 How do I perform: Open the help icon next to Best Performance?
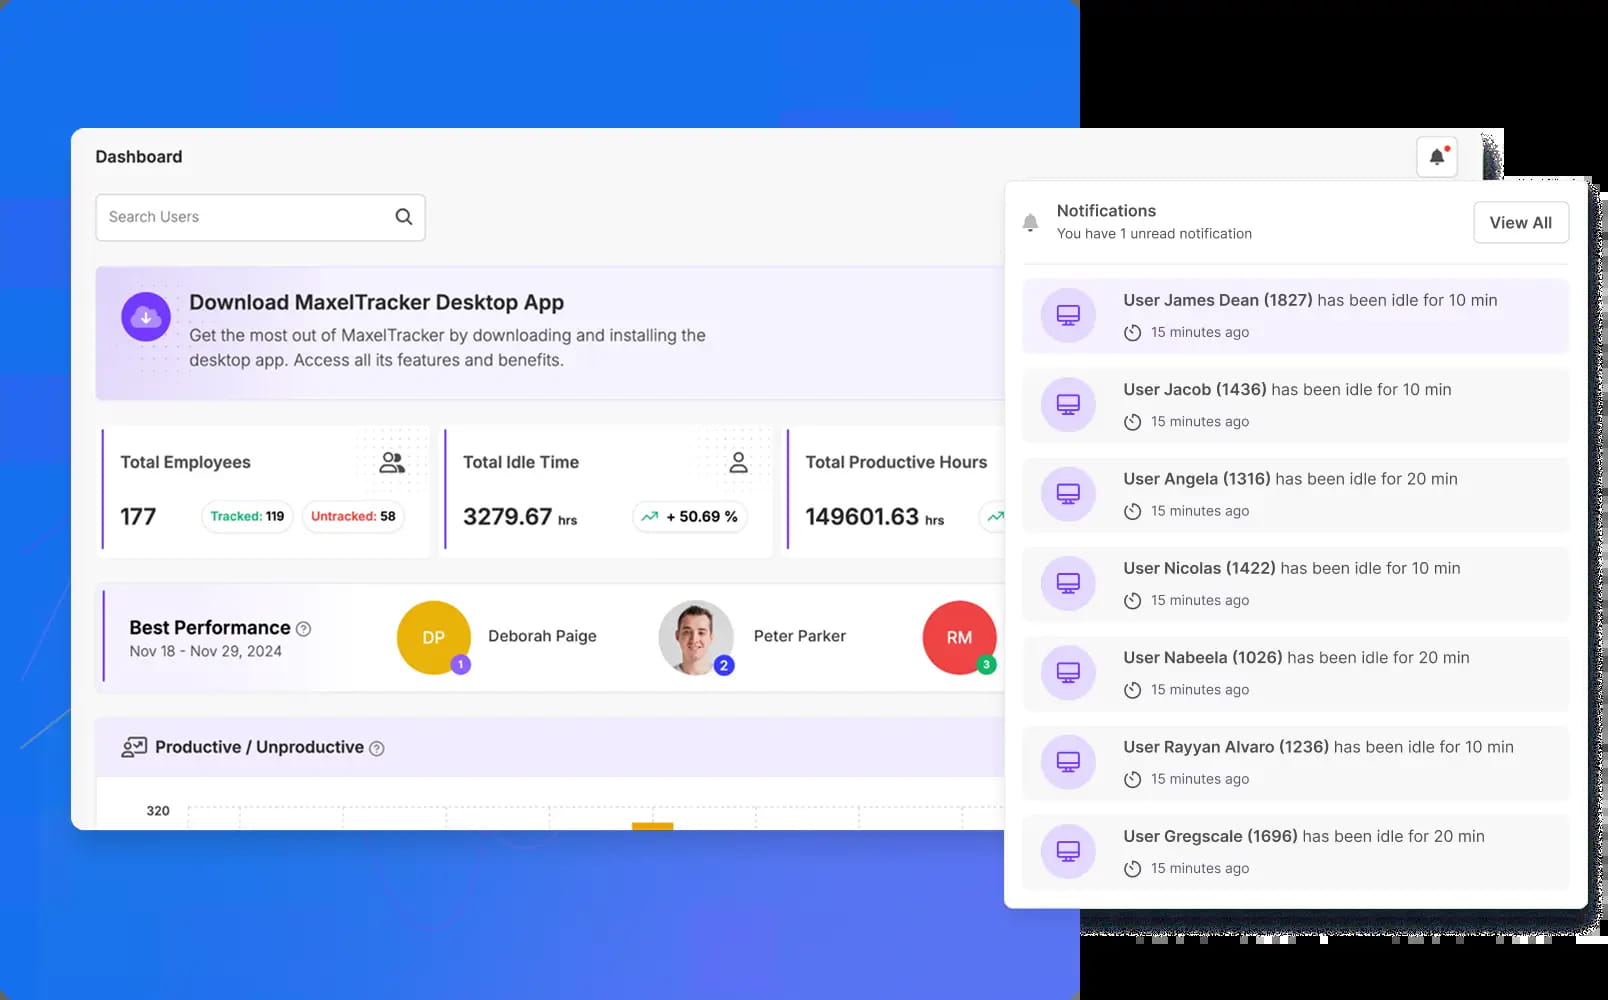coord(304,628)
